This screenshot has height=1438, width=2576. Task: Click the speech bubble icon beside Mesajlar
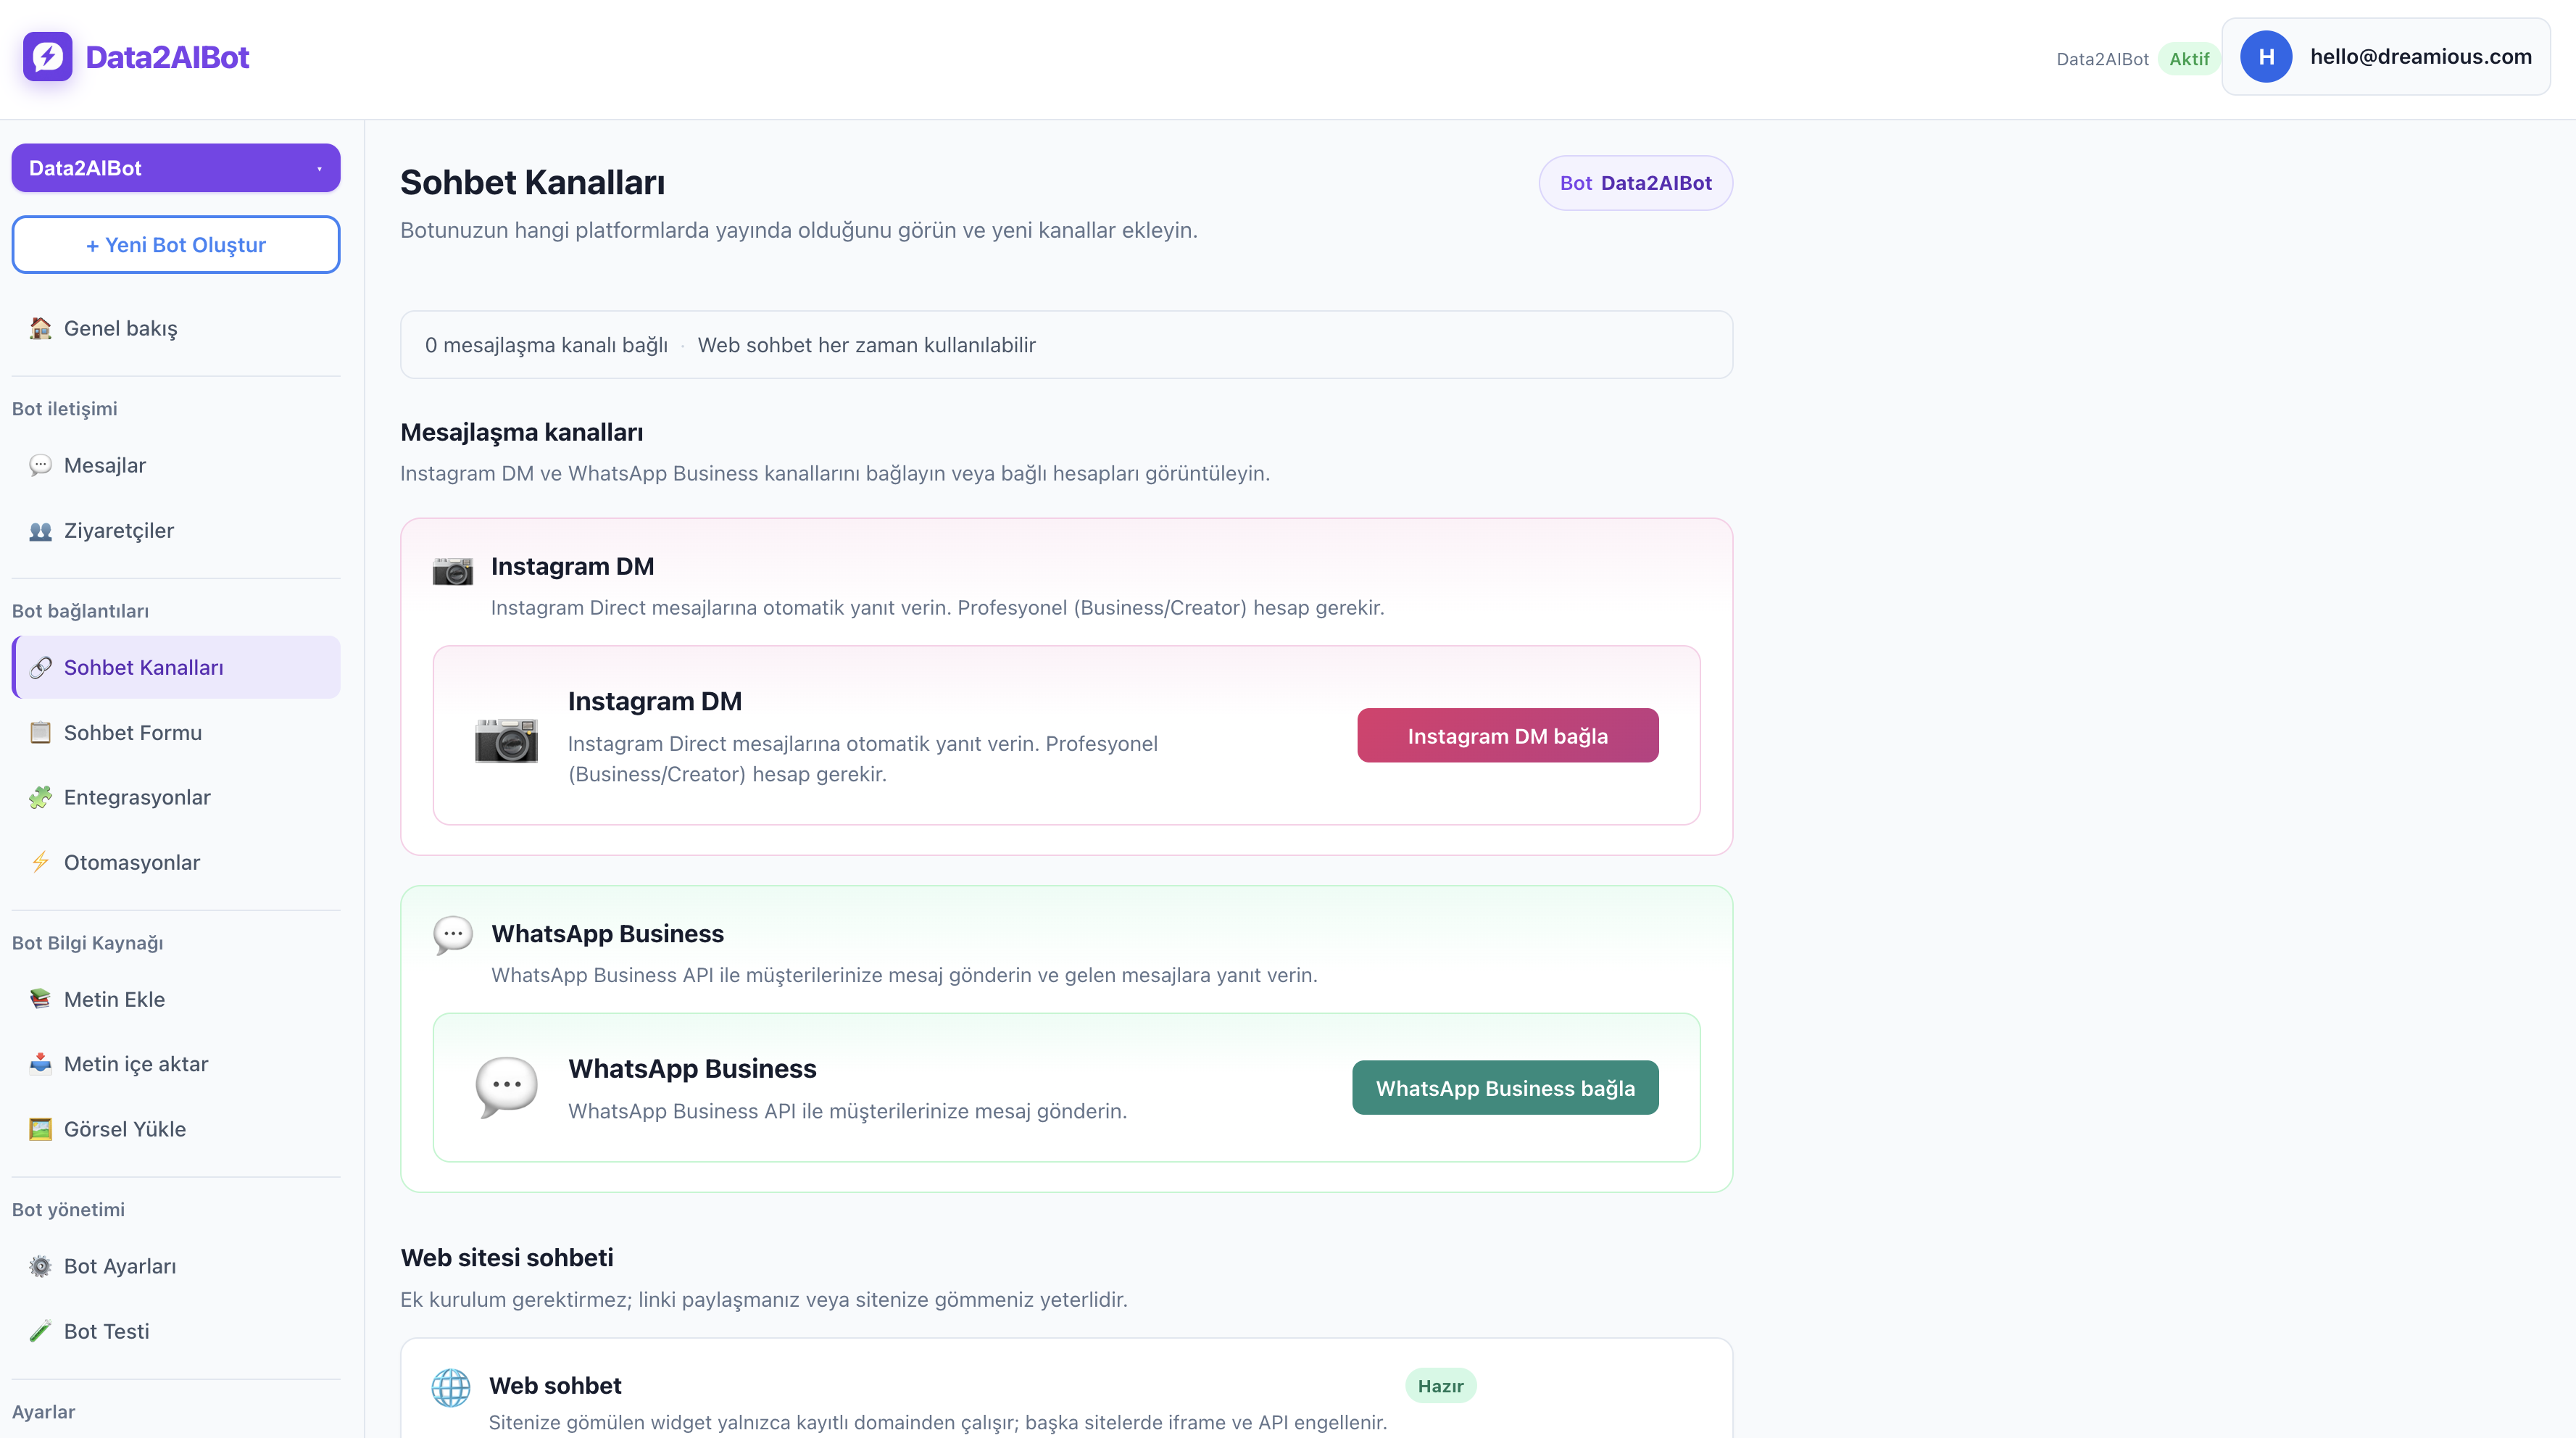click(x=40, y=465)
